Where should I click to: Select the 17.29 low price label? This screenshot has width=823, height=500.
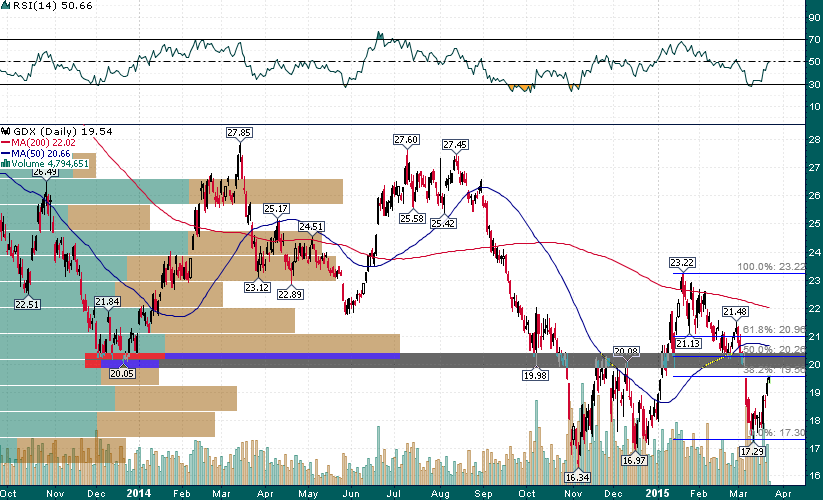point(752,451)
